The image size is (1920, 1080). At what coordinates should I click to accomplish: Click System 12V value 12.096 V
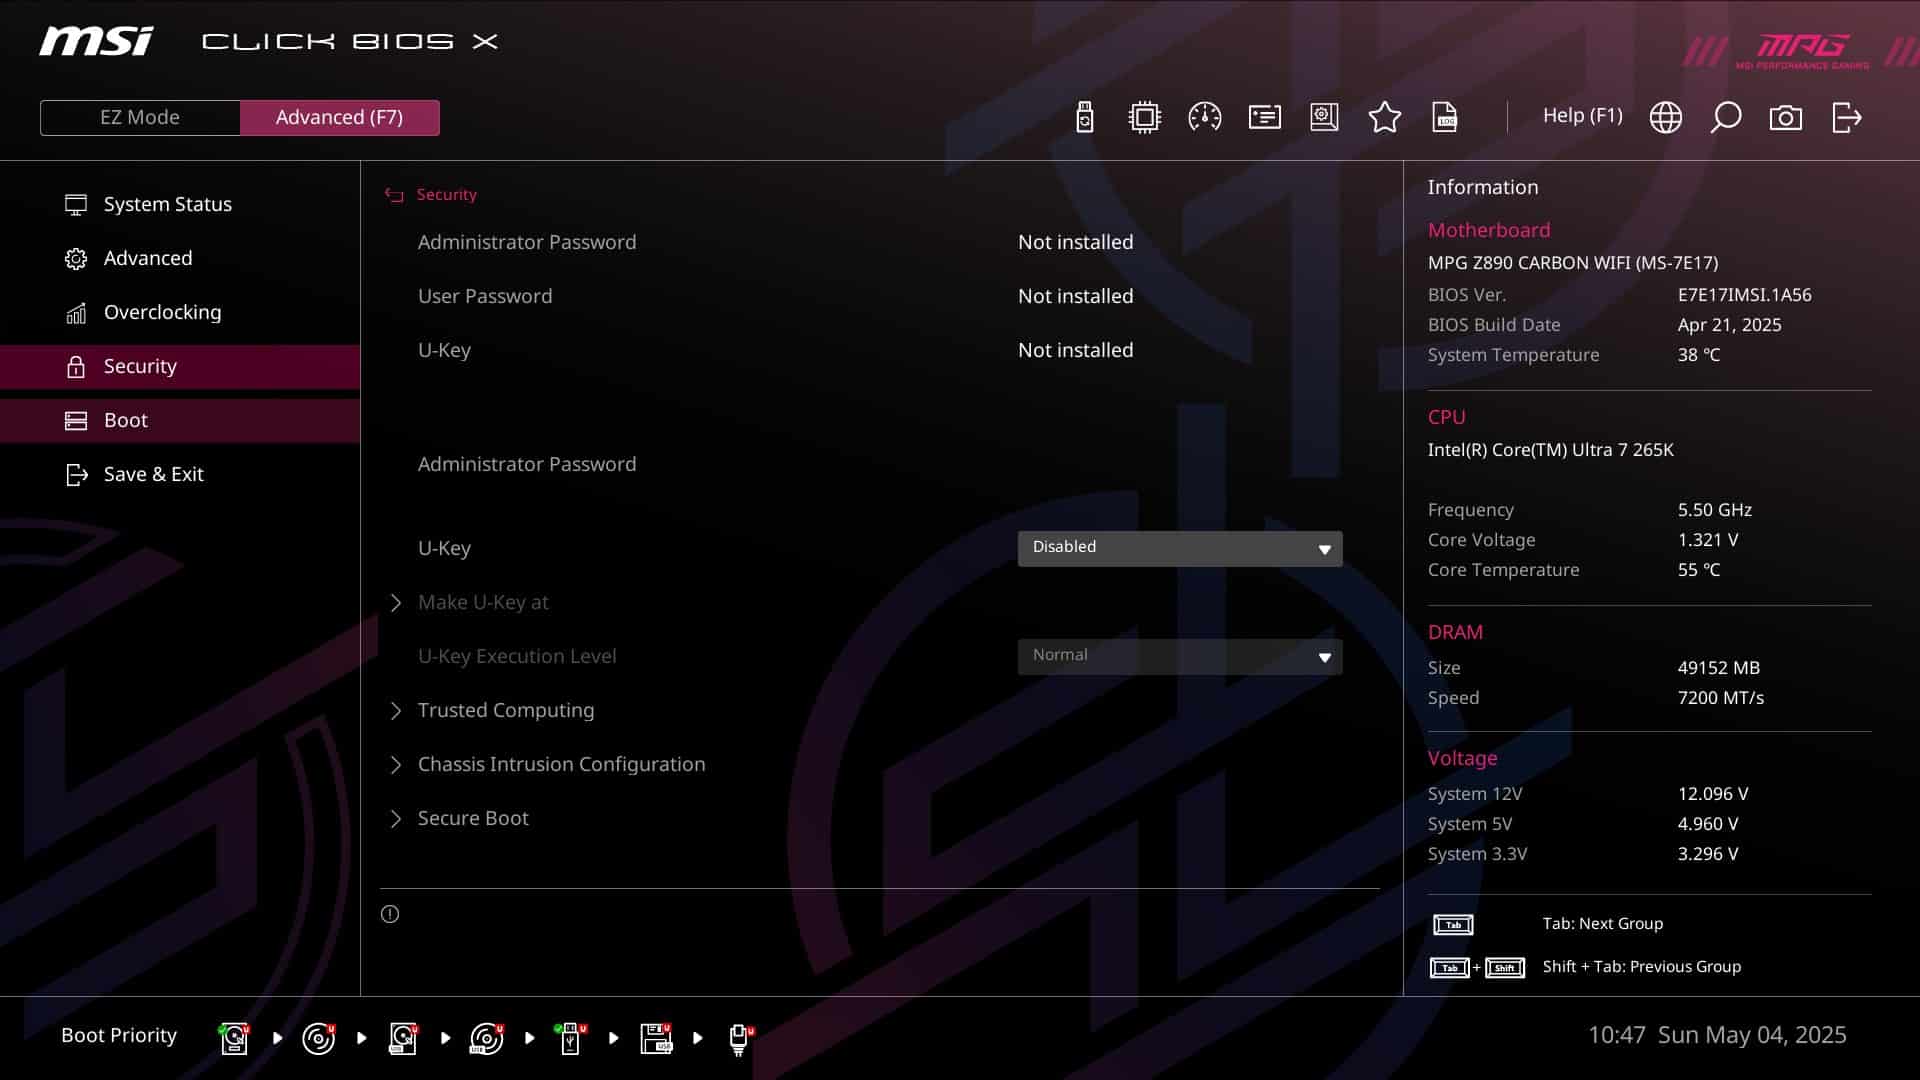(x=1713, y=794)
